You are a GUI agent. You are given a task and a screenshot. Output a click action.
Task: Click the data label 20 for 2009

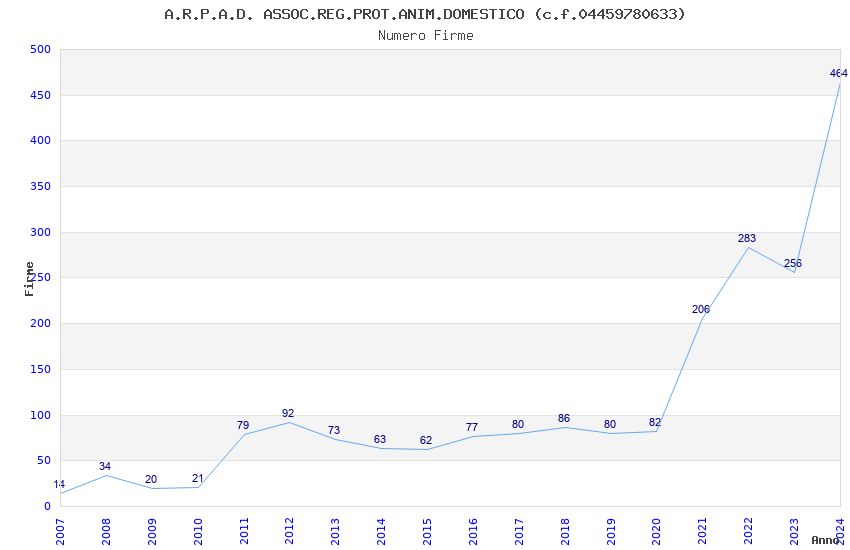[151, 480]
